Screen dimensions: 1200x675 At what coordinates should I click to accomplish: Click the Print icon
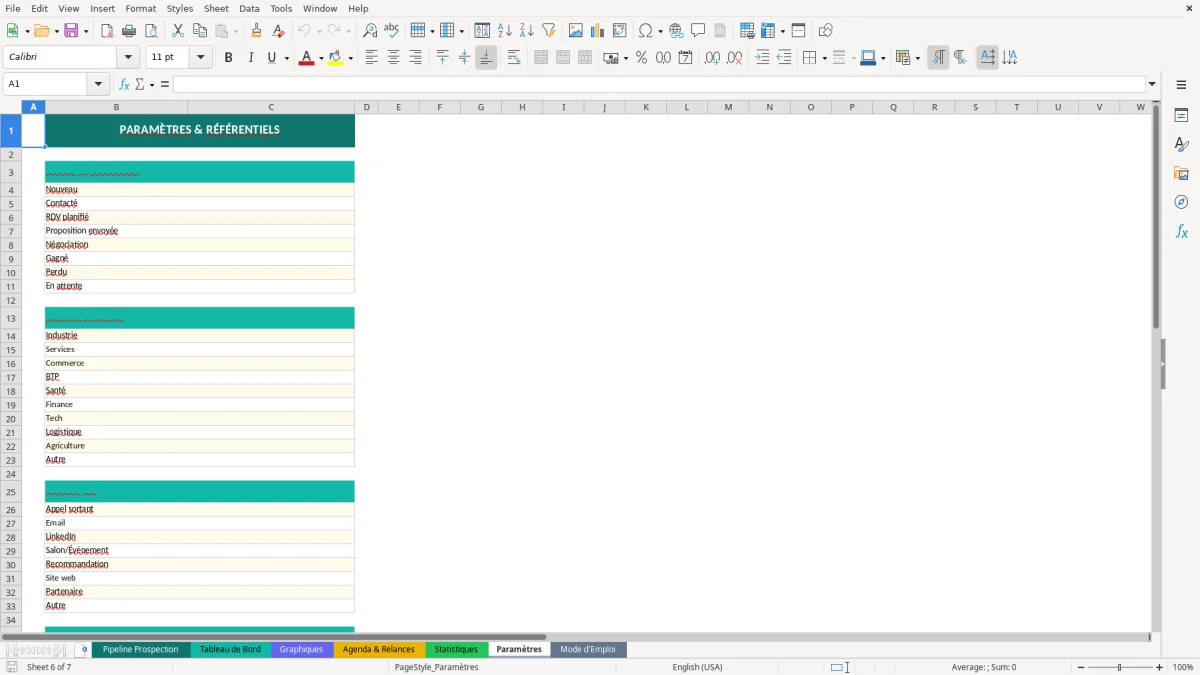point(129,31)
